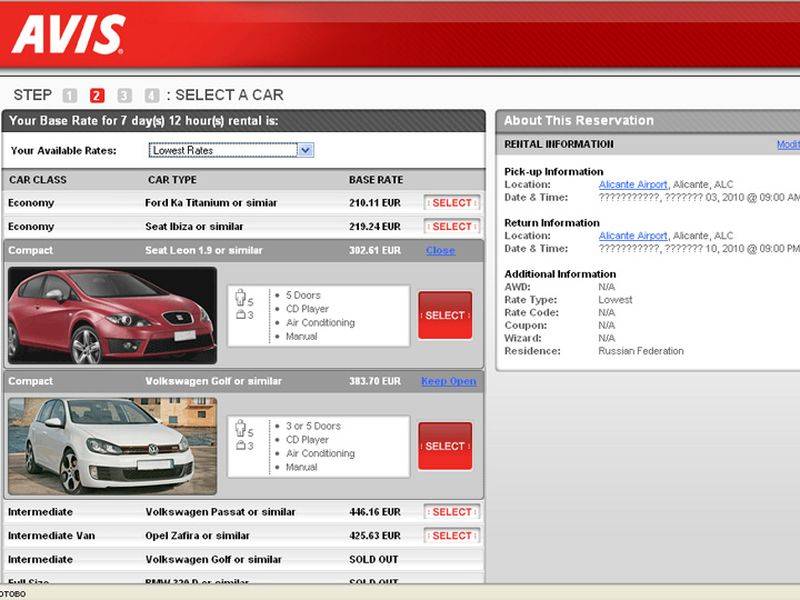The height and width of the screenshot is (600, 800).
Task: Click the 302.61 EUR base rate
Action: click(375, 250)
